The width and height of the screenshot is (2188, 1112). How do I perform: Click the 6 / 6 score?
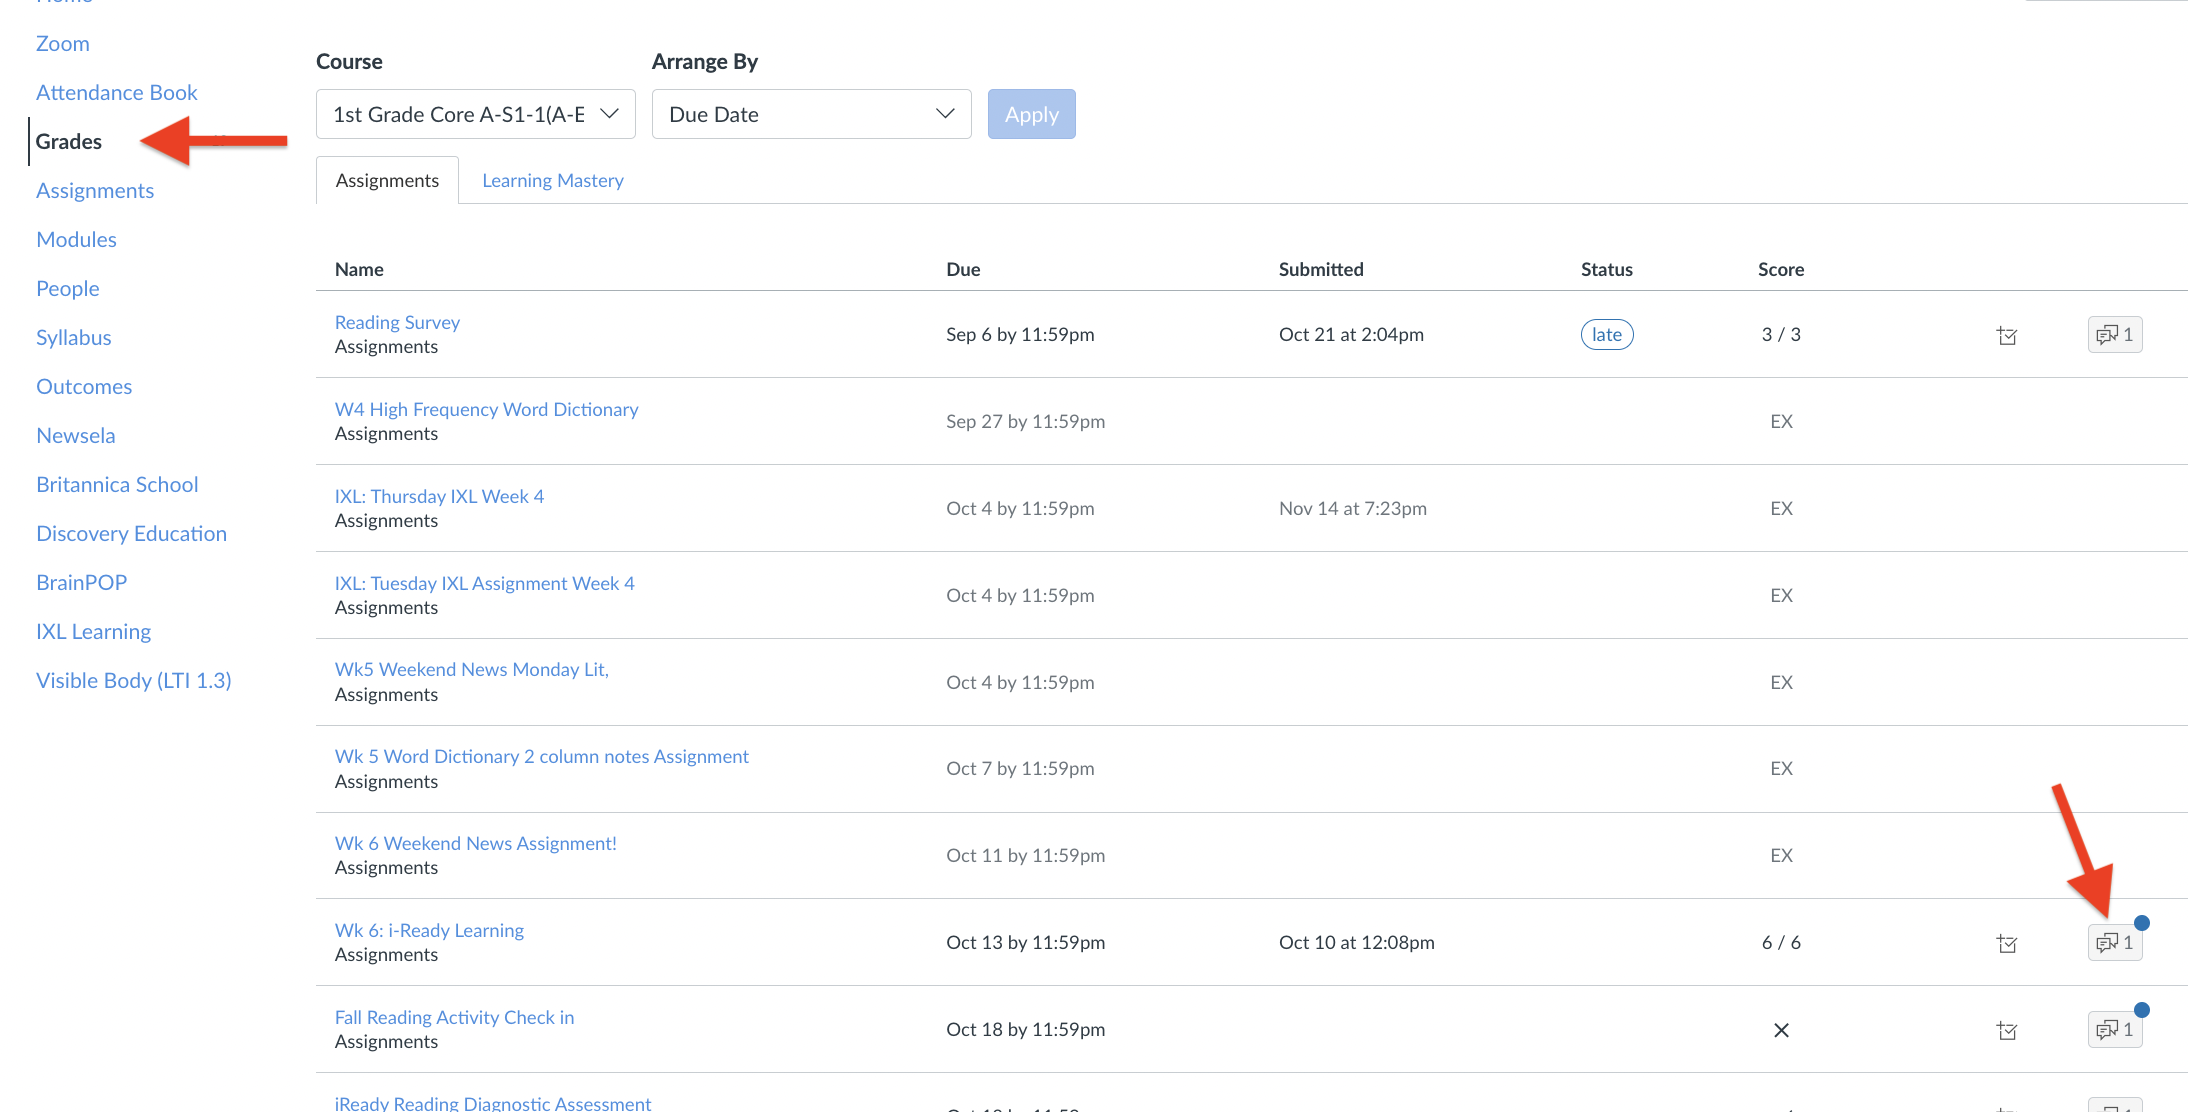pyautogui.click(x=1781, y=943)
